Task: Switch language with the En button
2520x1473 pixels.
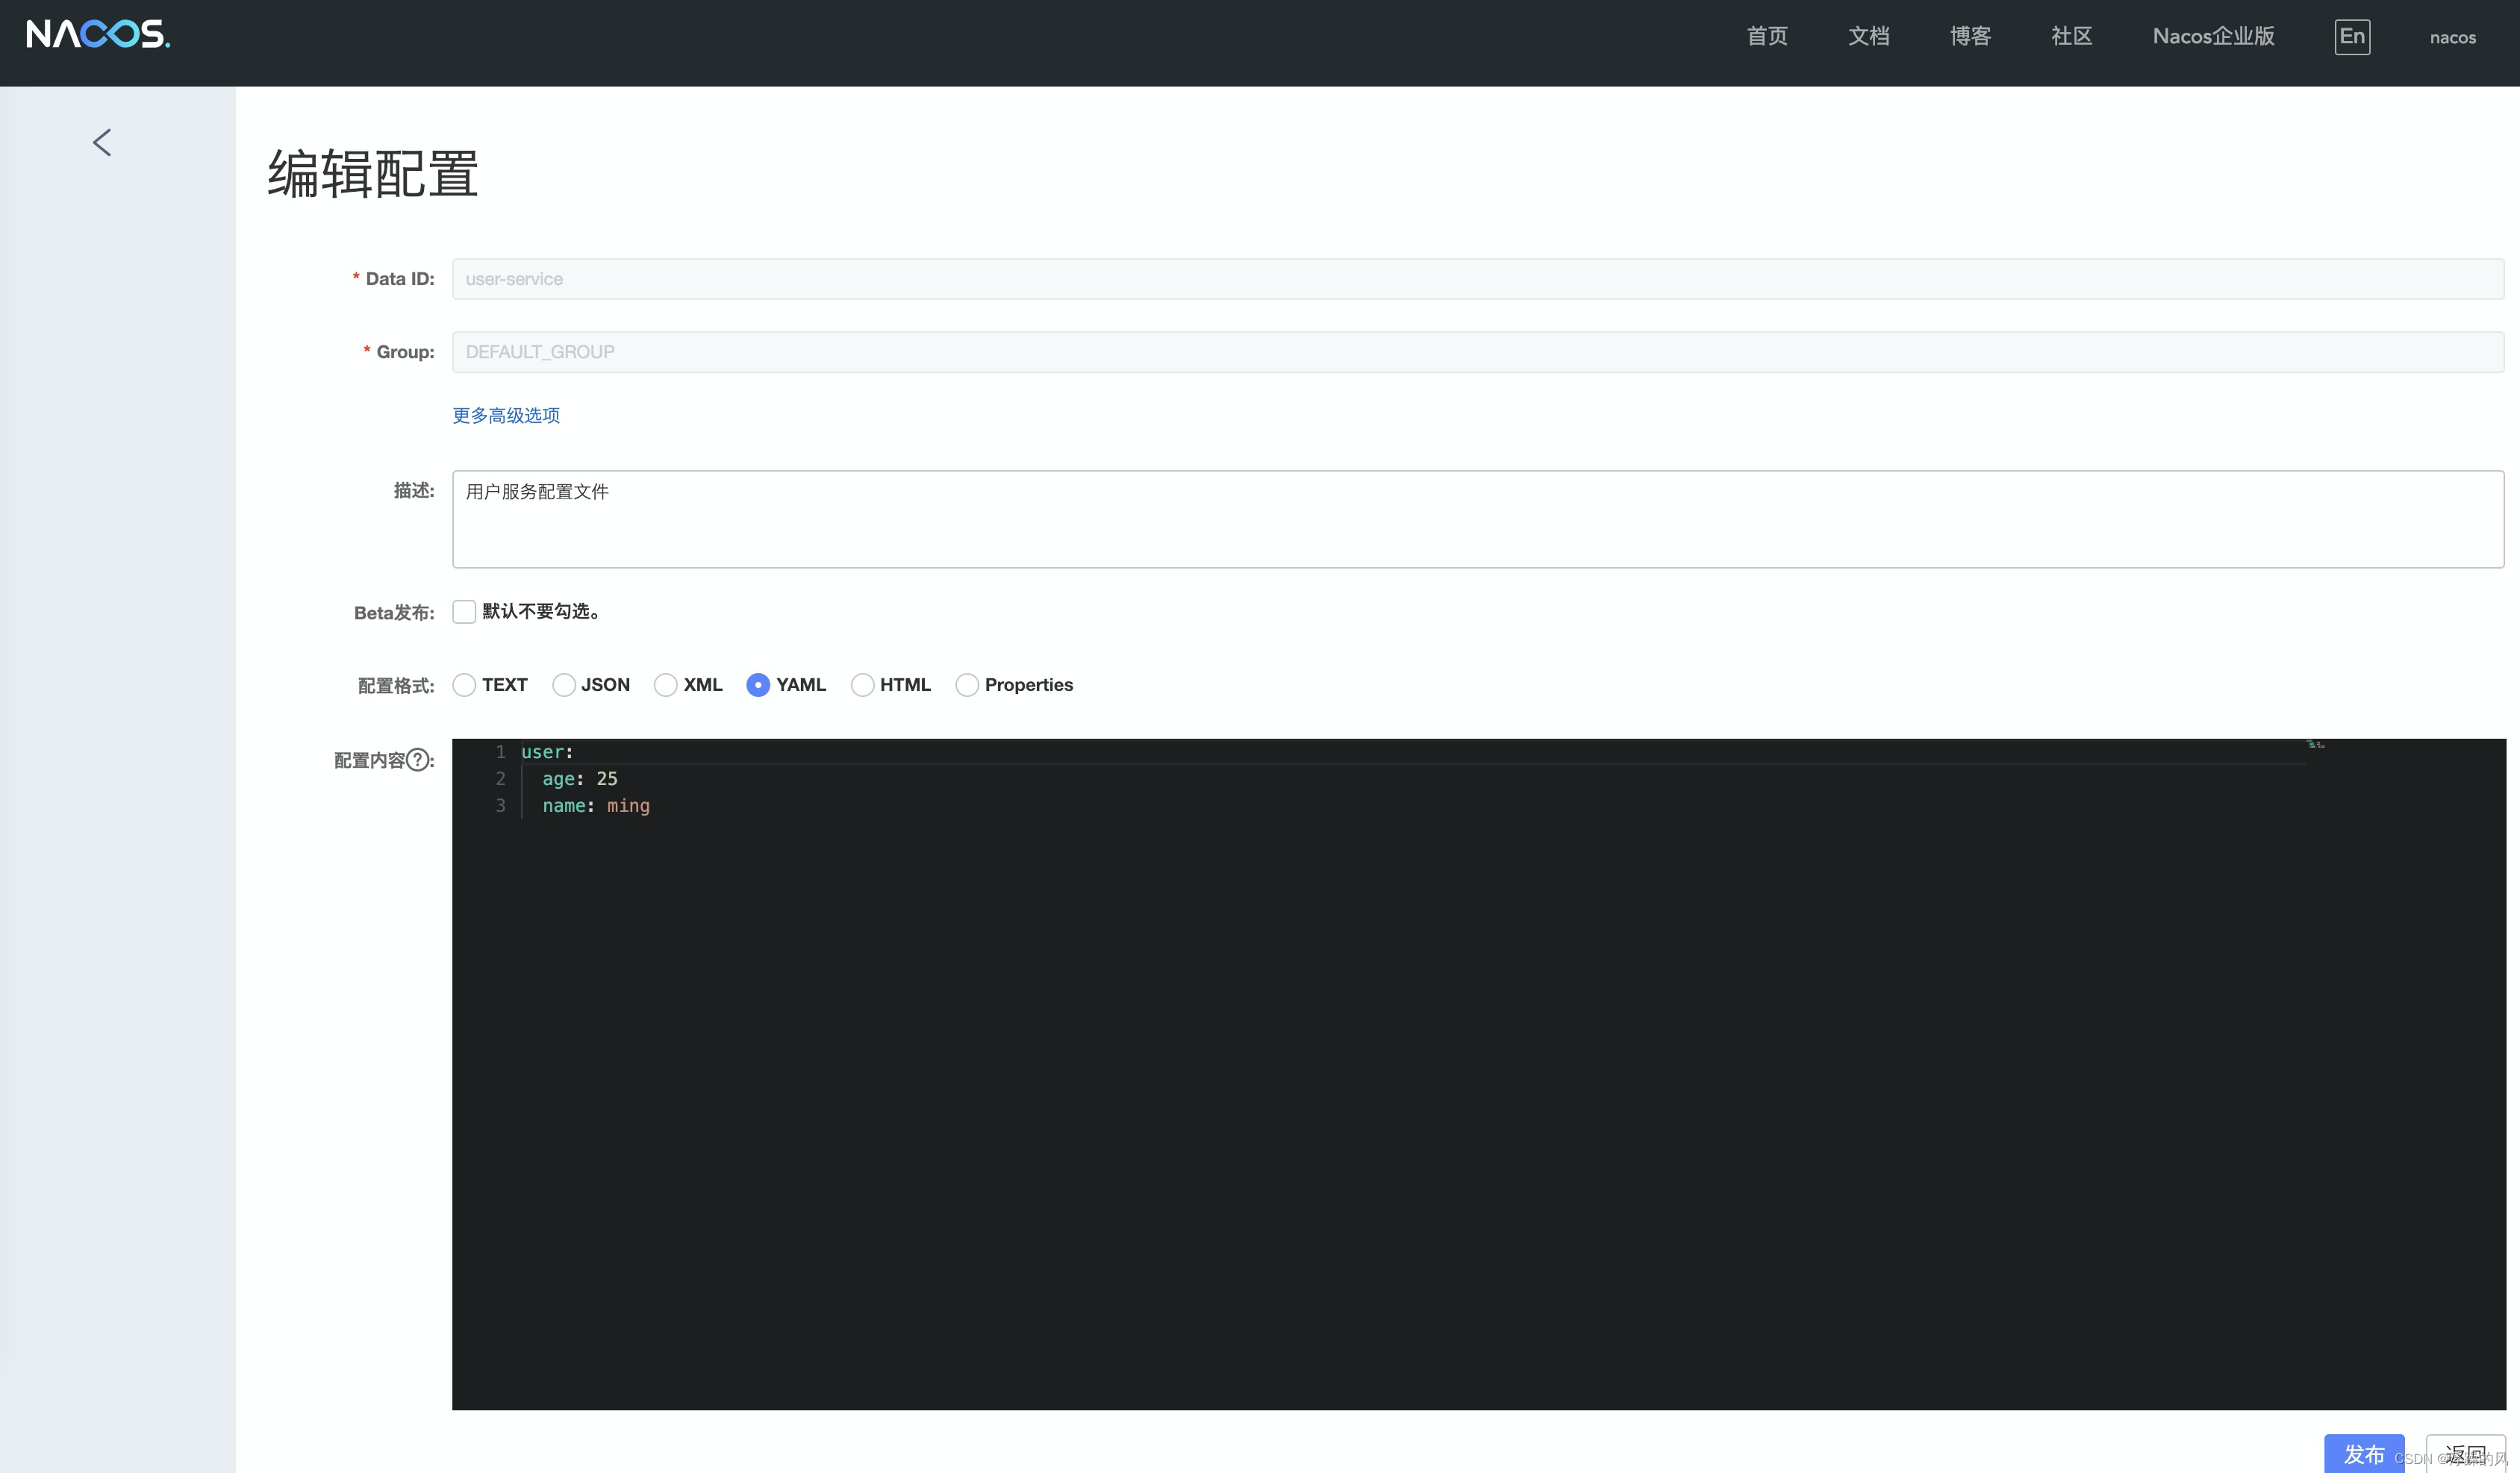Action: 2351,37
